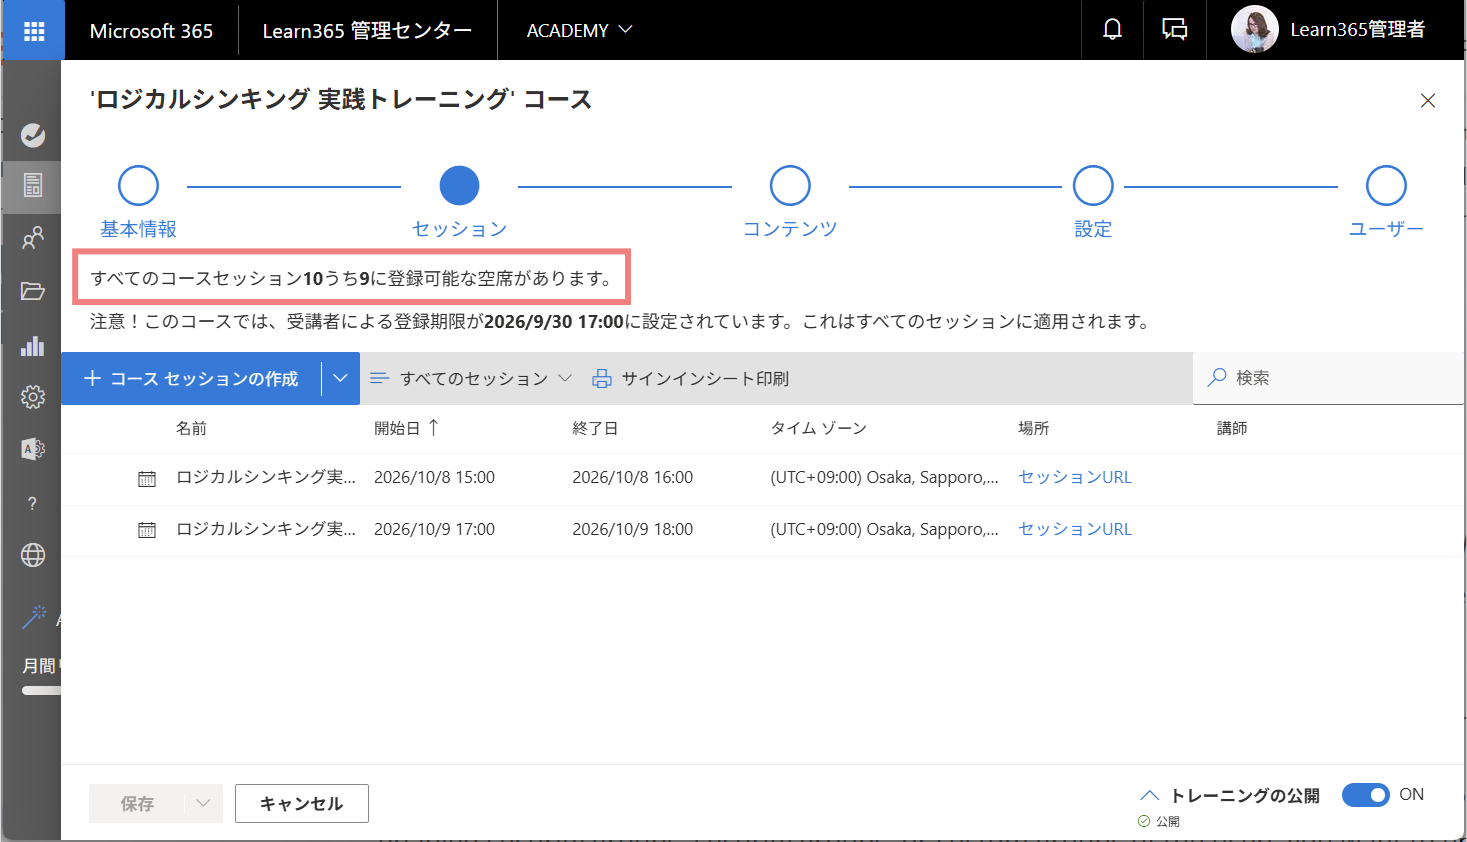1467x842 pixels.
Task: Open dropdown arrow next to 保存 button
Action: click(x=203, y=803)
